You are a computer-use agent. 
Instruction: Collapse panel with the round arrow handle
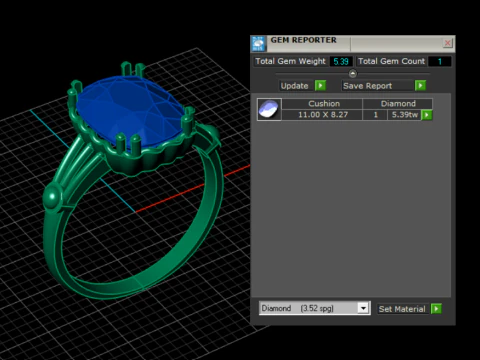click(352, 73)
